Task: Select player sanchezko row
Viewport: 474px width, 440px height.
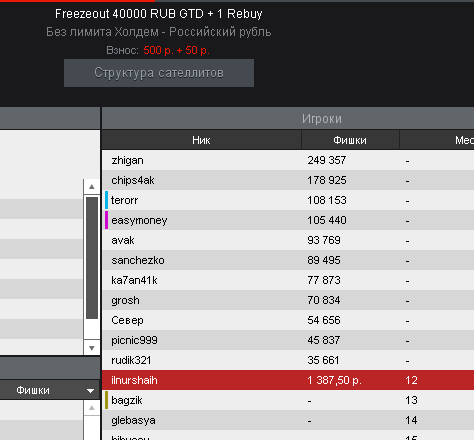Action: click(288, 260)
